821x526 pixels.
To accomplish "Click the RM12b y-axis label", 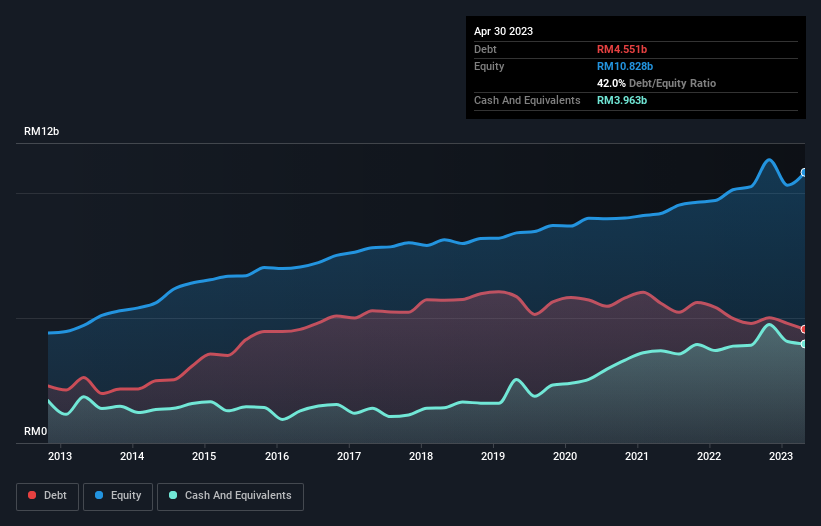I will pyautogui.click(x=41, y=131).
